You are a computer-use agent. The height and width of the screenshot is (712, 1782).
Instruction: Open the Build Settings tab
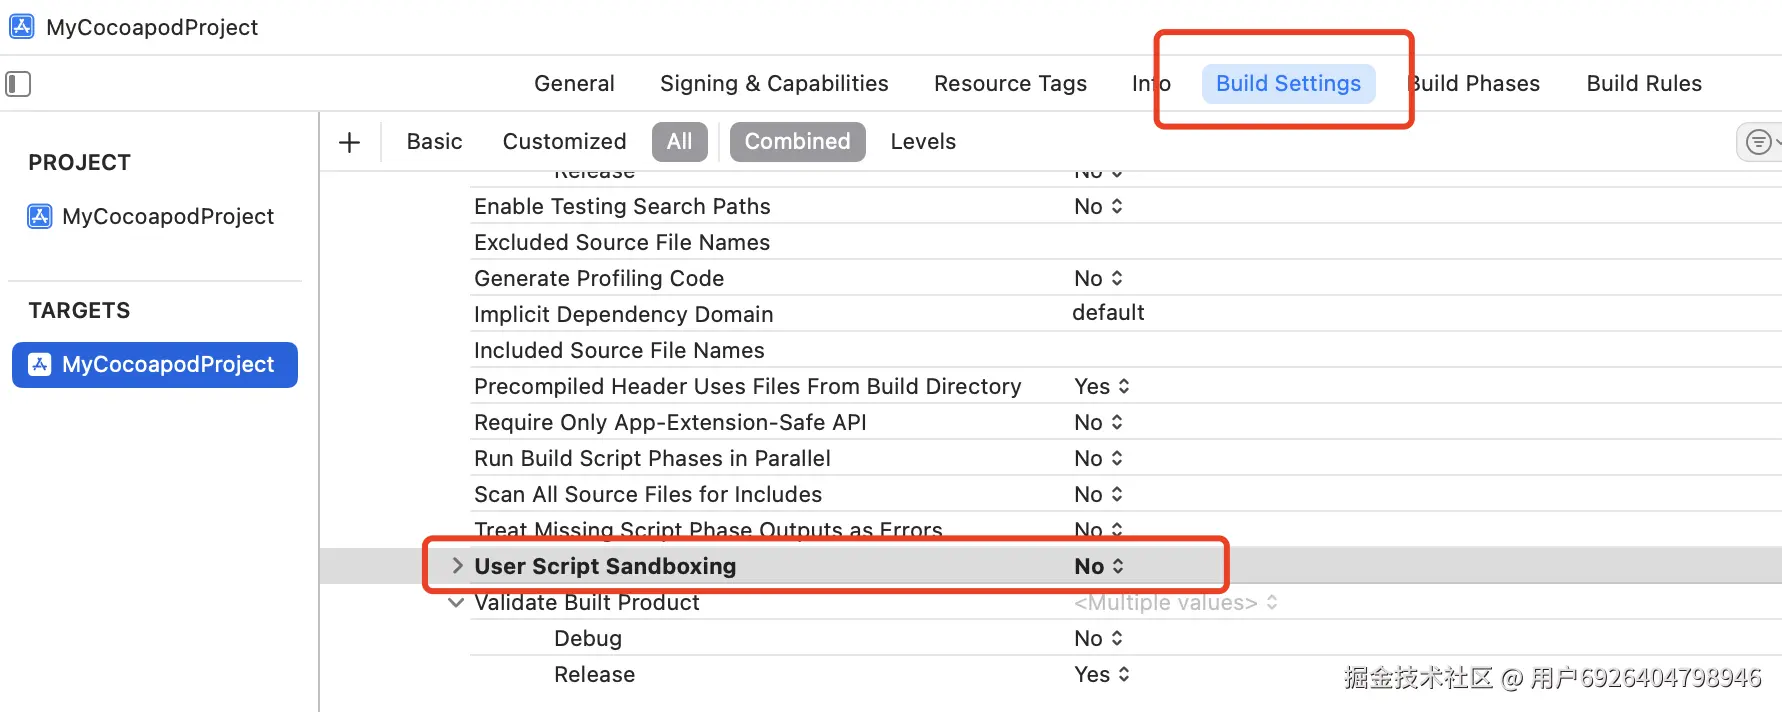1288,84
